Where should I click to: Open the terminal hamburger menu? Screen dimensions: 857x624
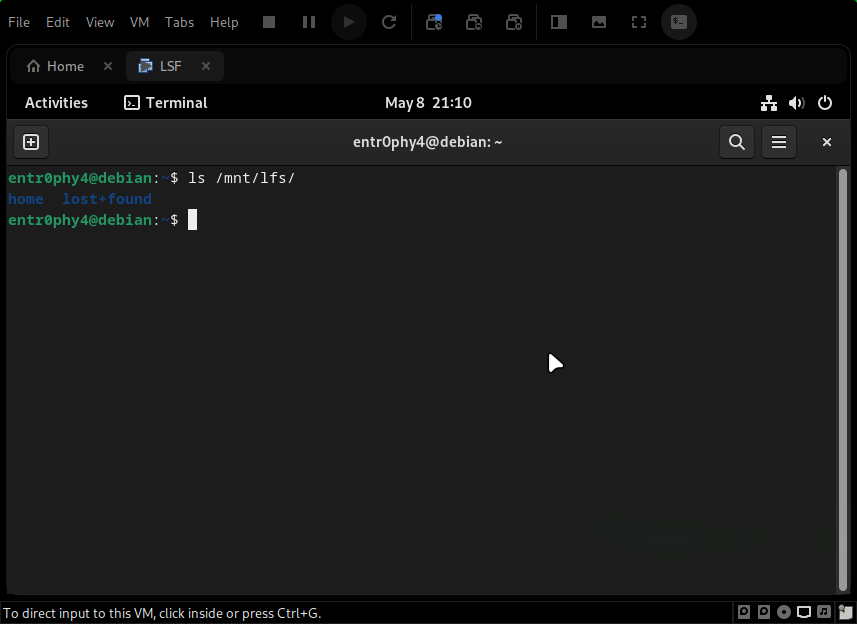pos(779,142)
